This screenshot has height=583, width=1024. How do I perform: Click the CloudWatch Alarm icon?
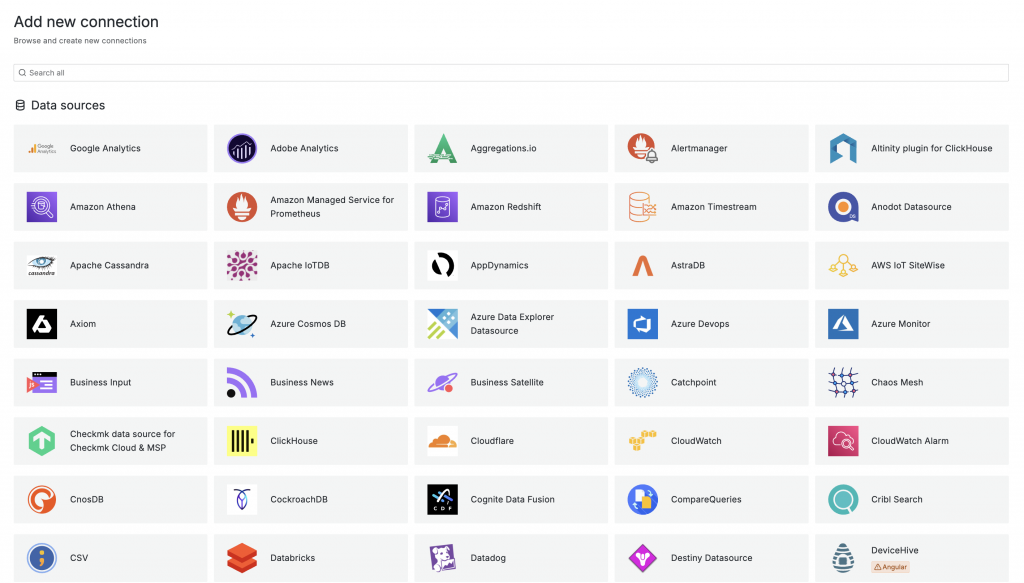coord(843,441)
